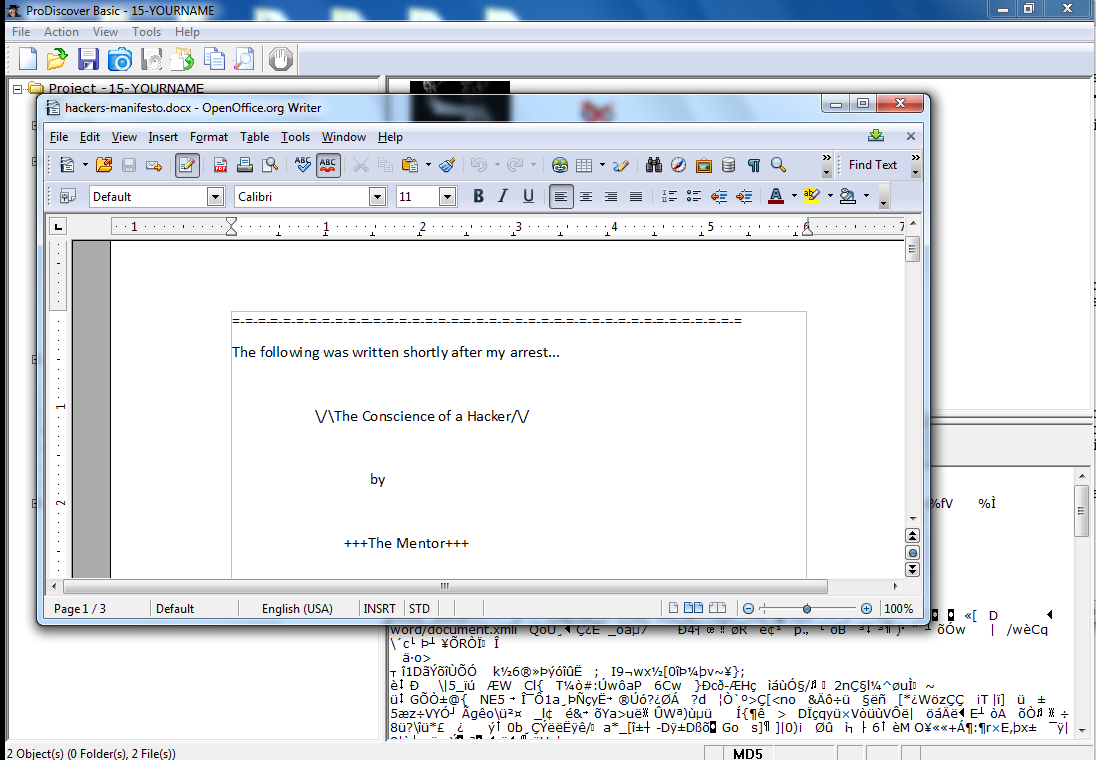1096x760 pixels.
Task: Toggle Centered alignment in Writer
Action: [586, 196]
